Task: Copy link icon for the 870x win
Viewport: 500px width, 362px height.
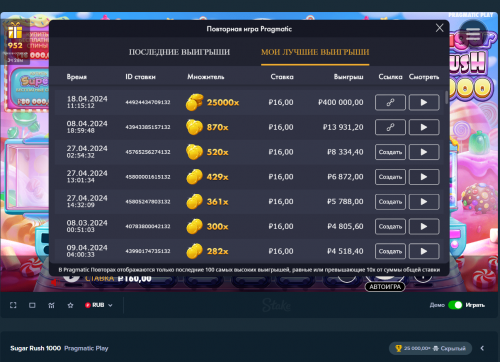Action: click(x=390, y=127)
